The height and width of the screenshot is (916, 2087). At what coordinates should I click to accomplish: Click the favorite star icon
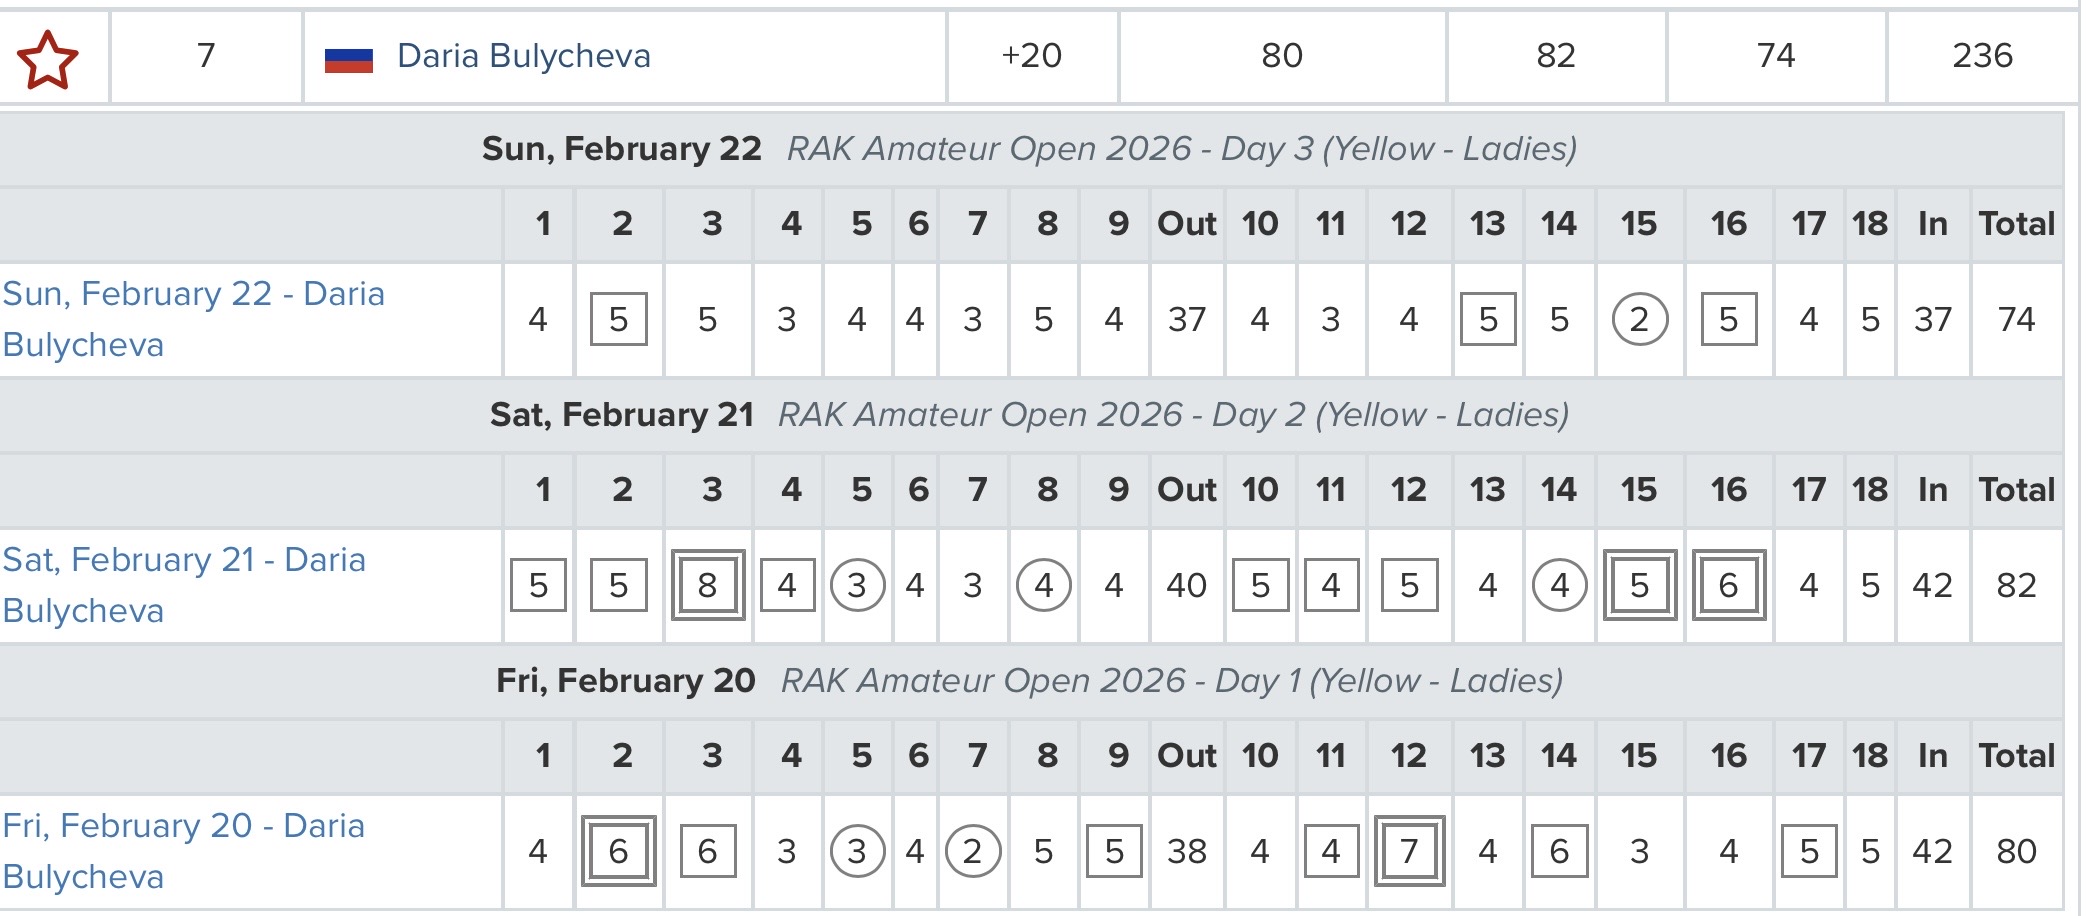pyautogui.click(x=47, y=58)
